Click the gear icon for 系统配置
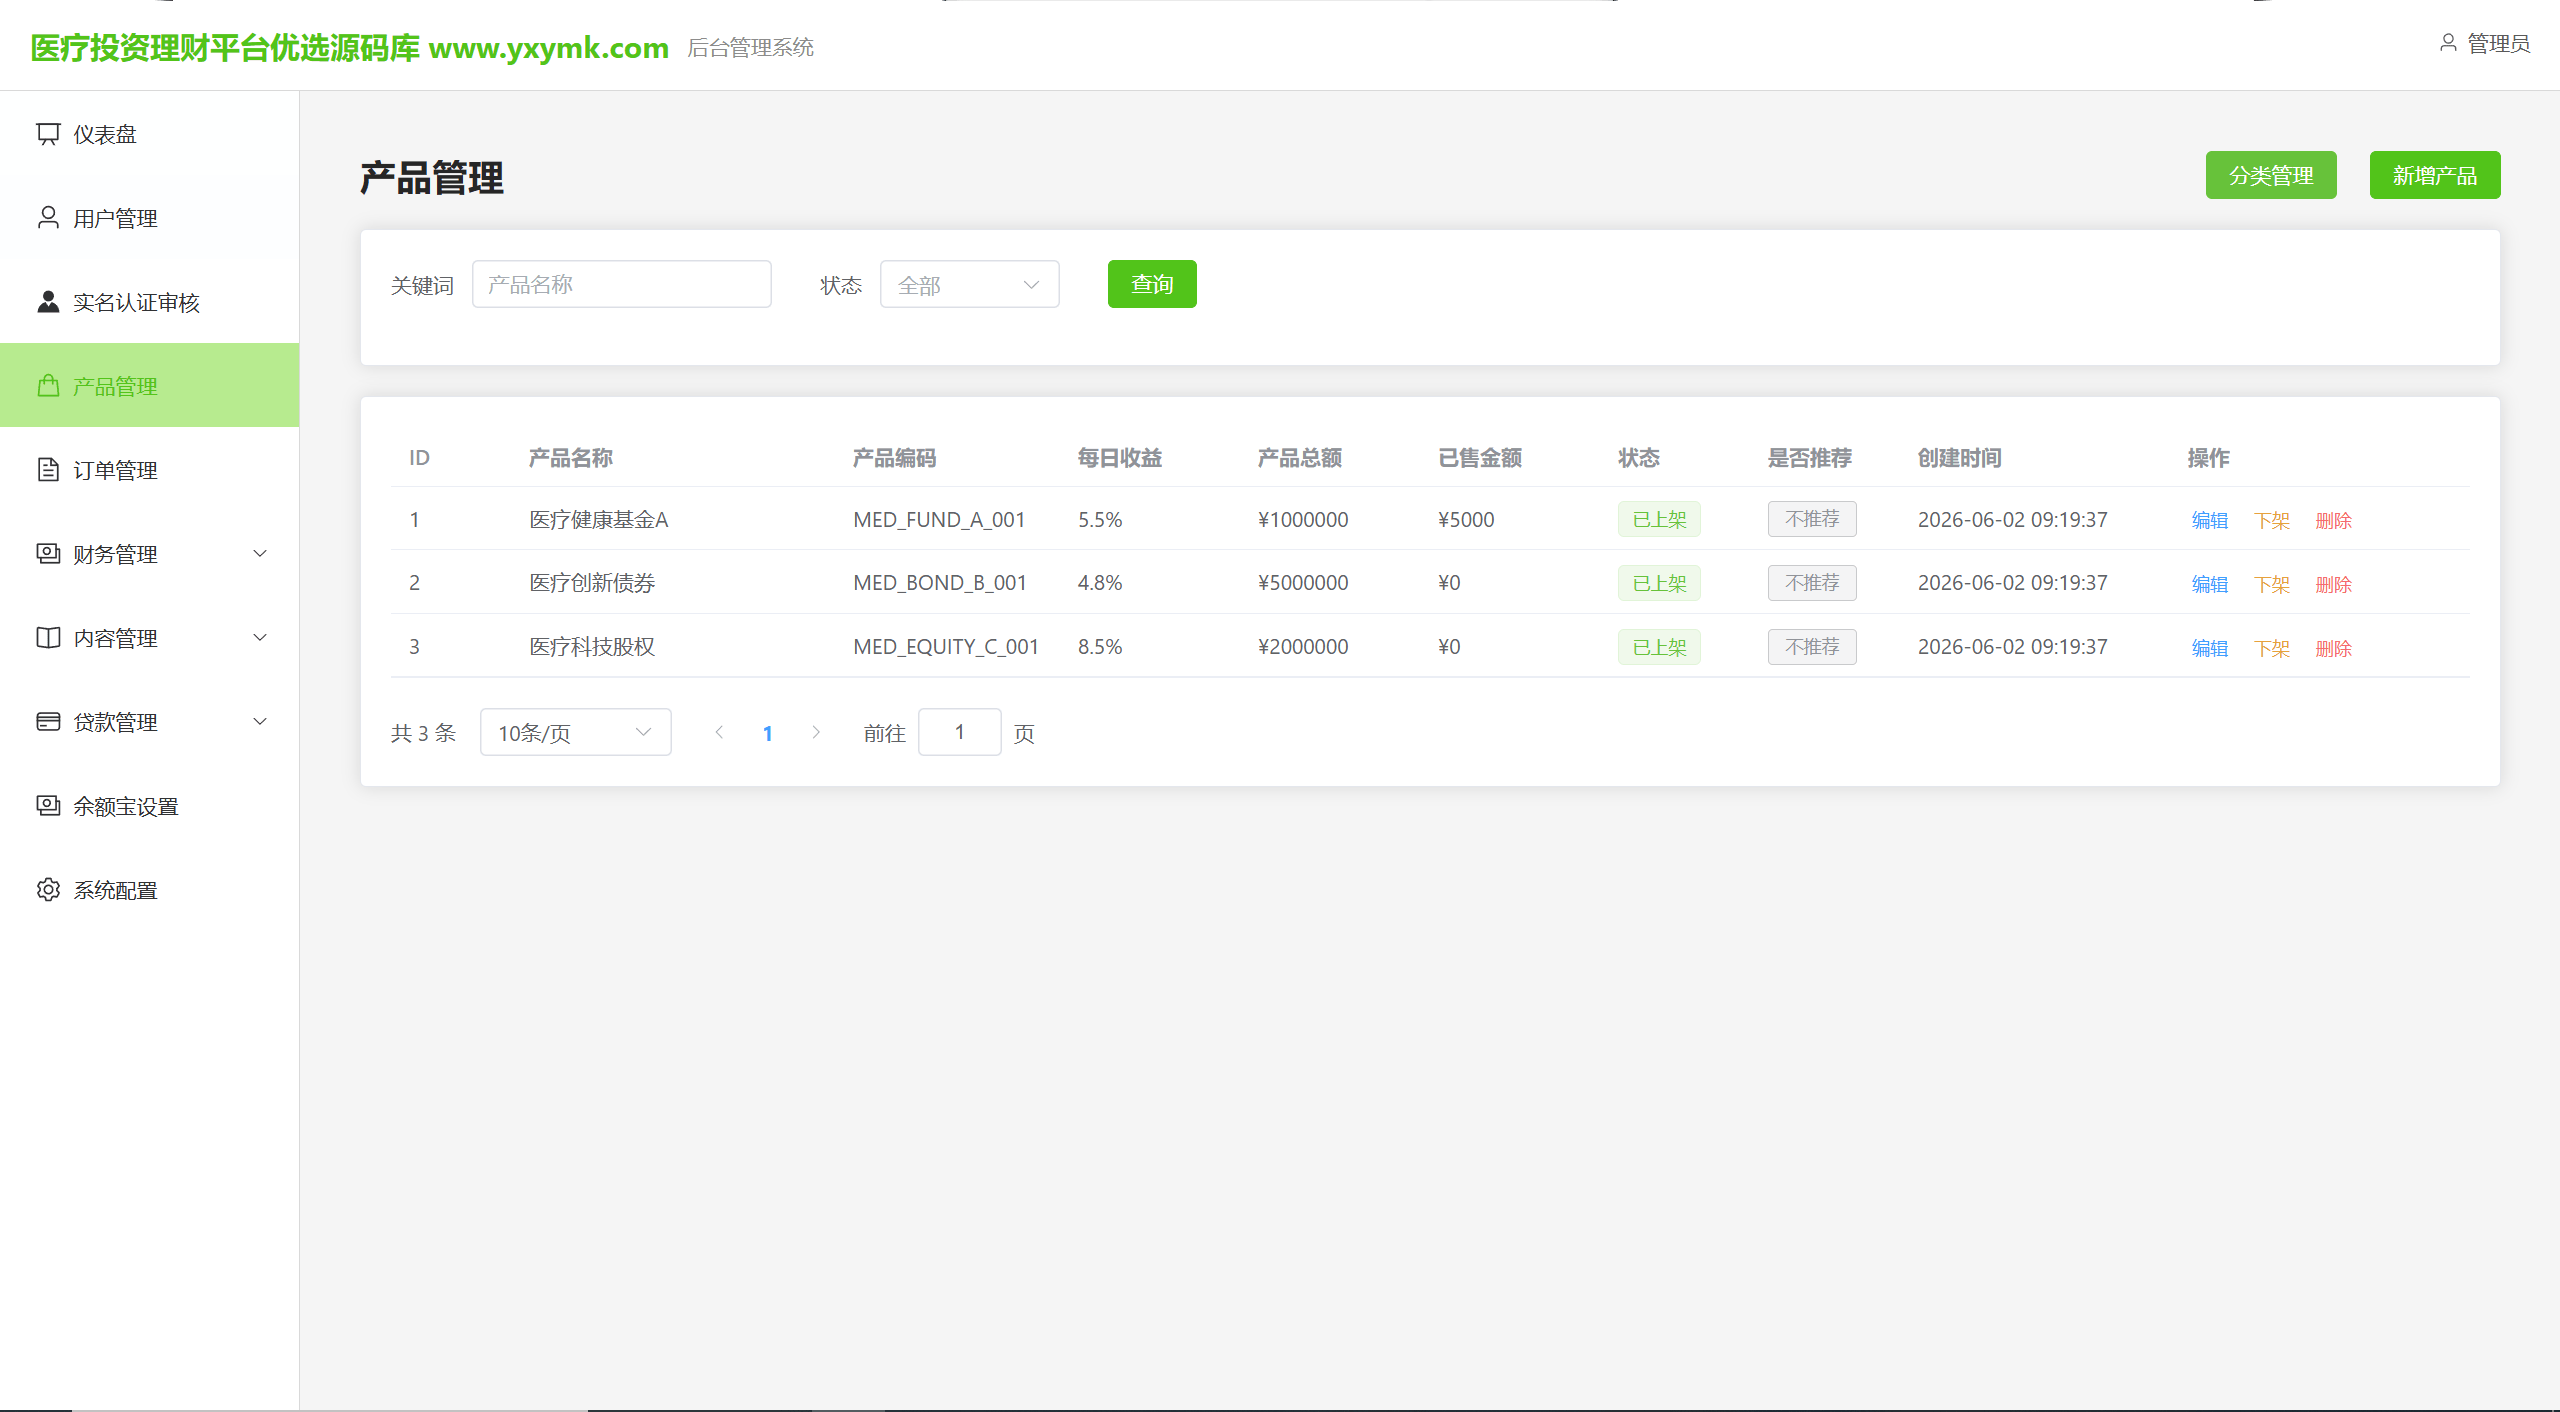 [48, 890]
